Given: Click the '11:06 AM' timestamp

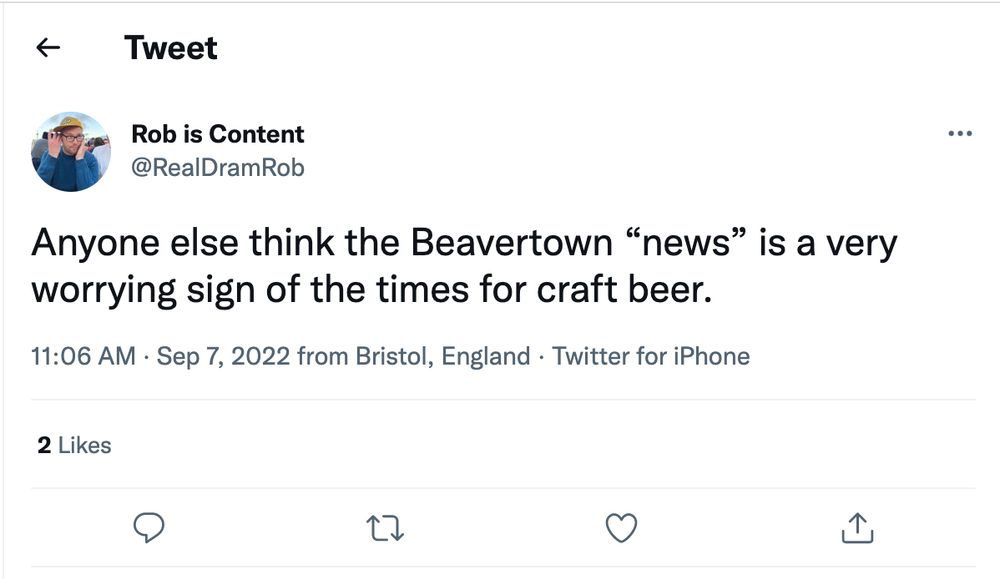Looking at the screenshot, I should tap(83, 356).
